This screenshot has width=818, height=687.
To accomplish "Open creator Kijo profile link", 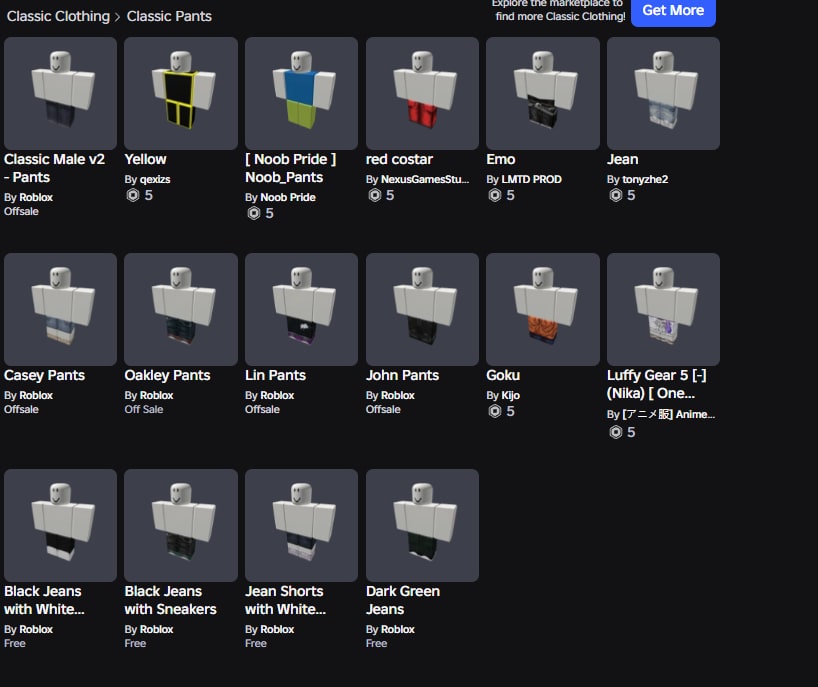I will (x=510, y=395).
